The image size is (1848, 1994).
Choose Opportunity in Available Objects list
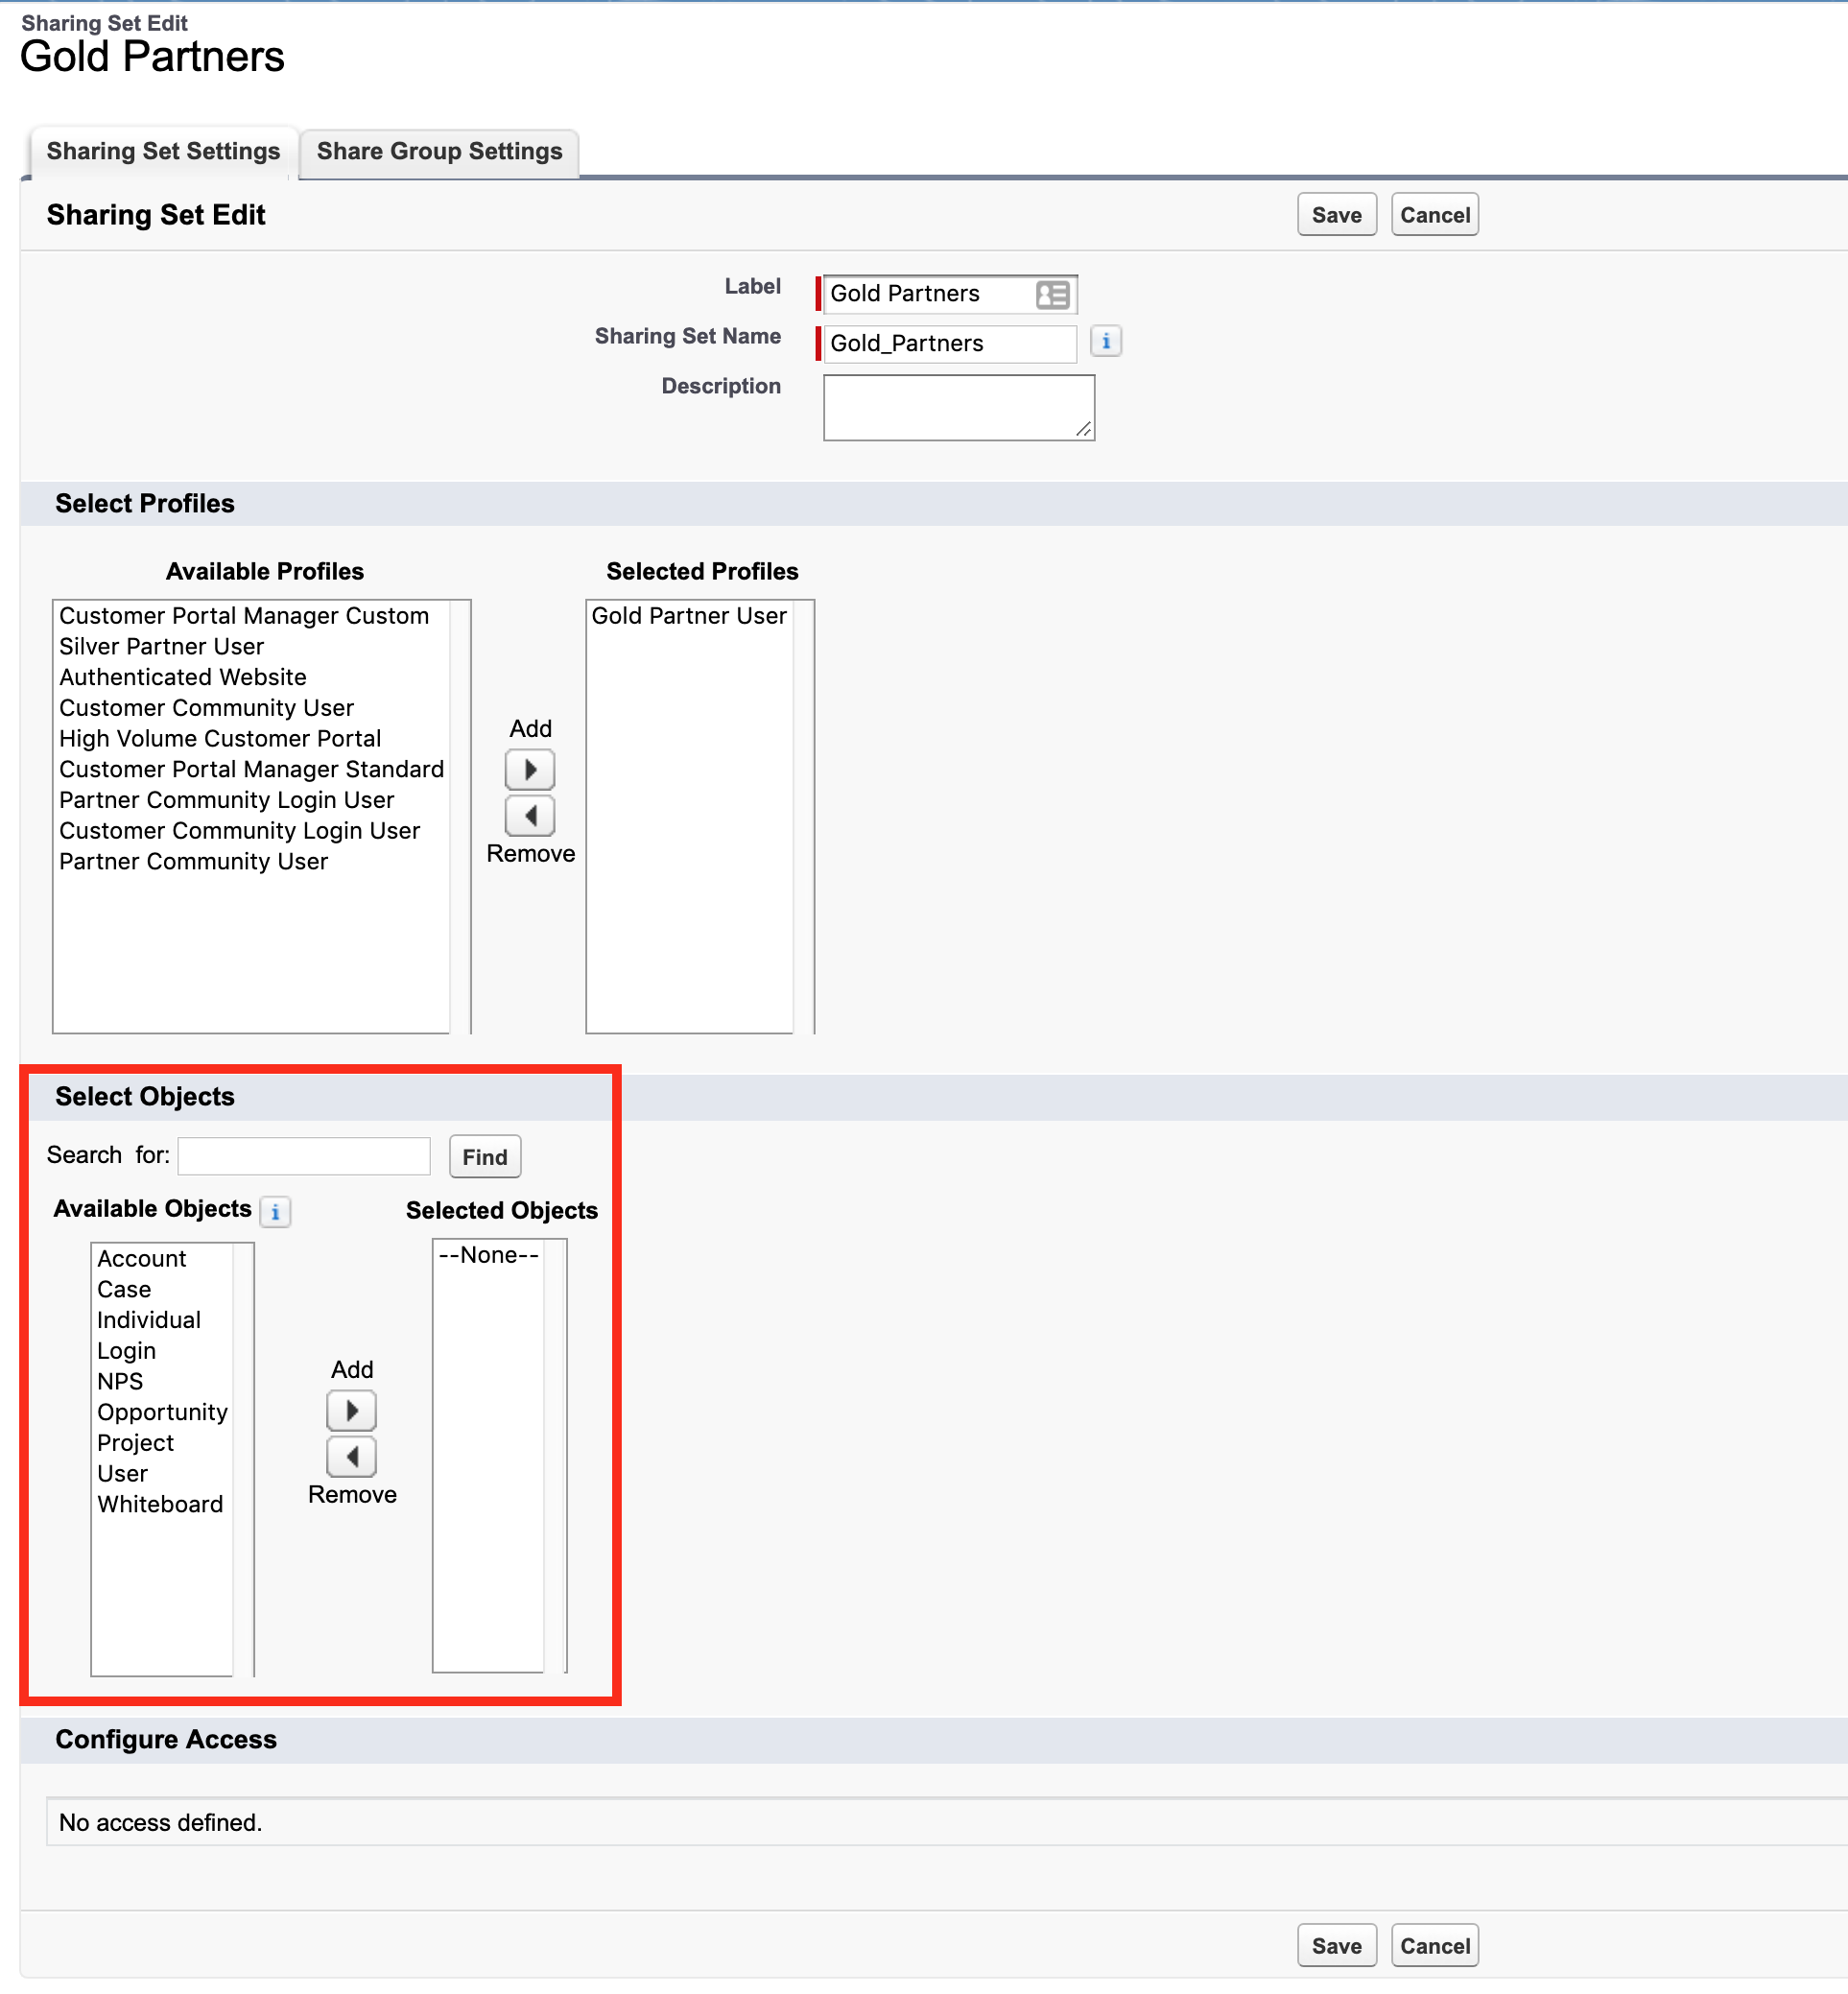(162, 1412)
